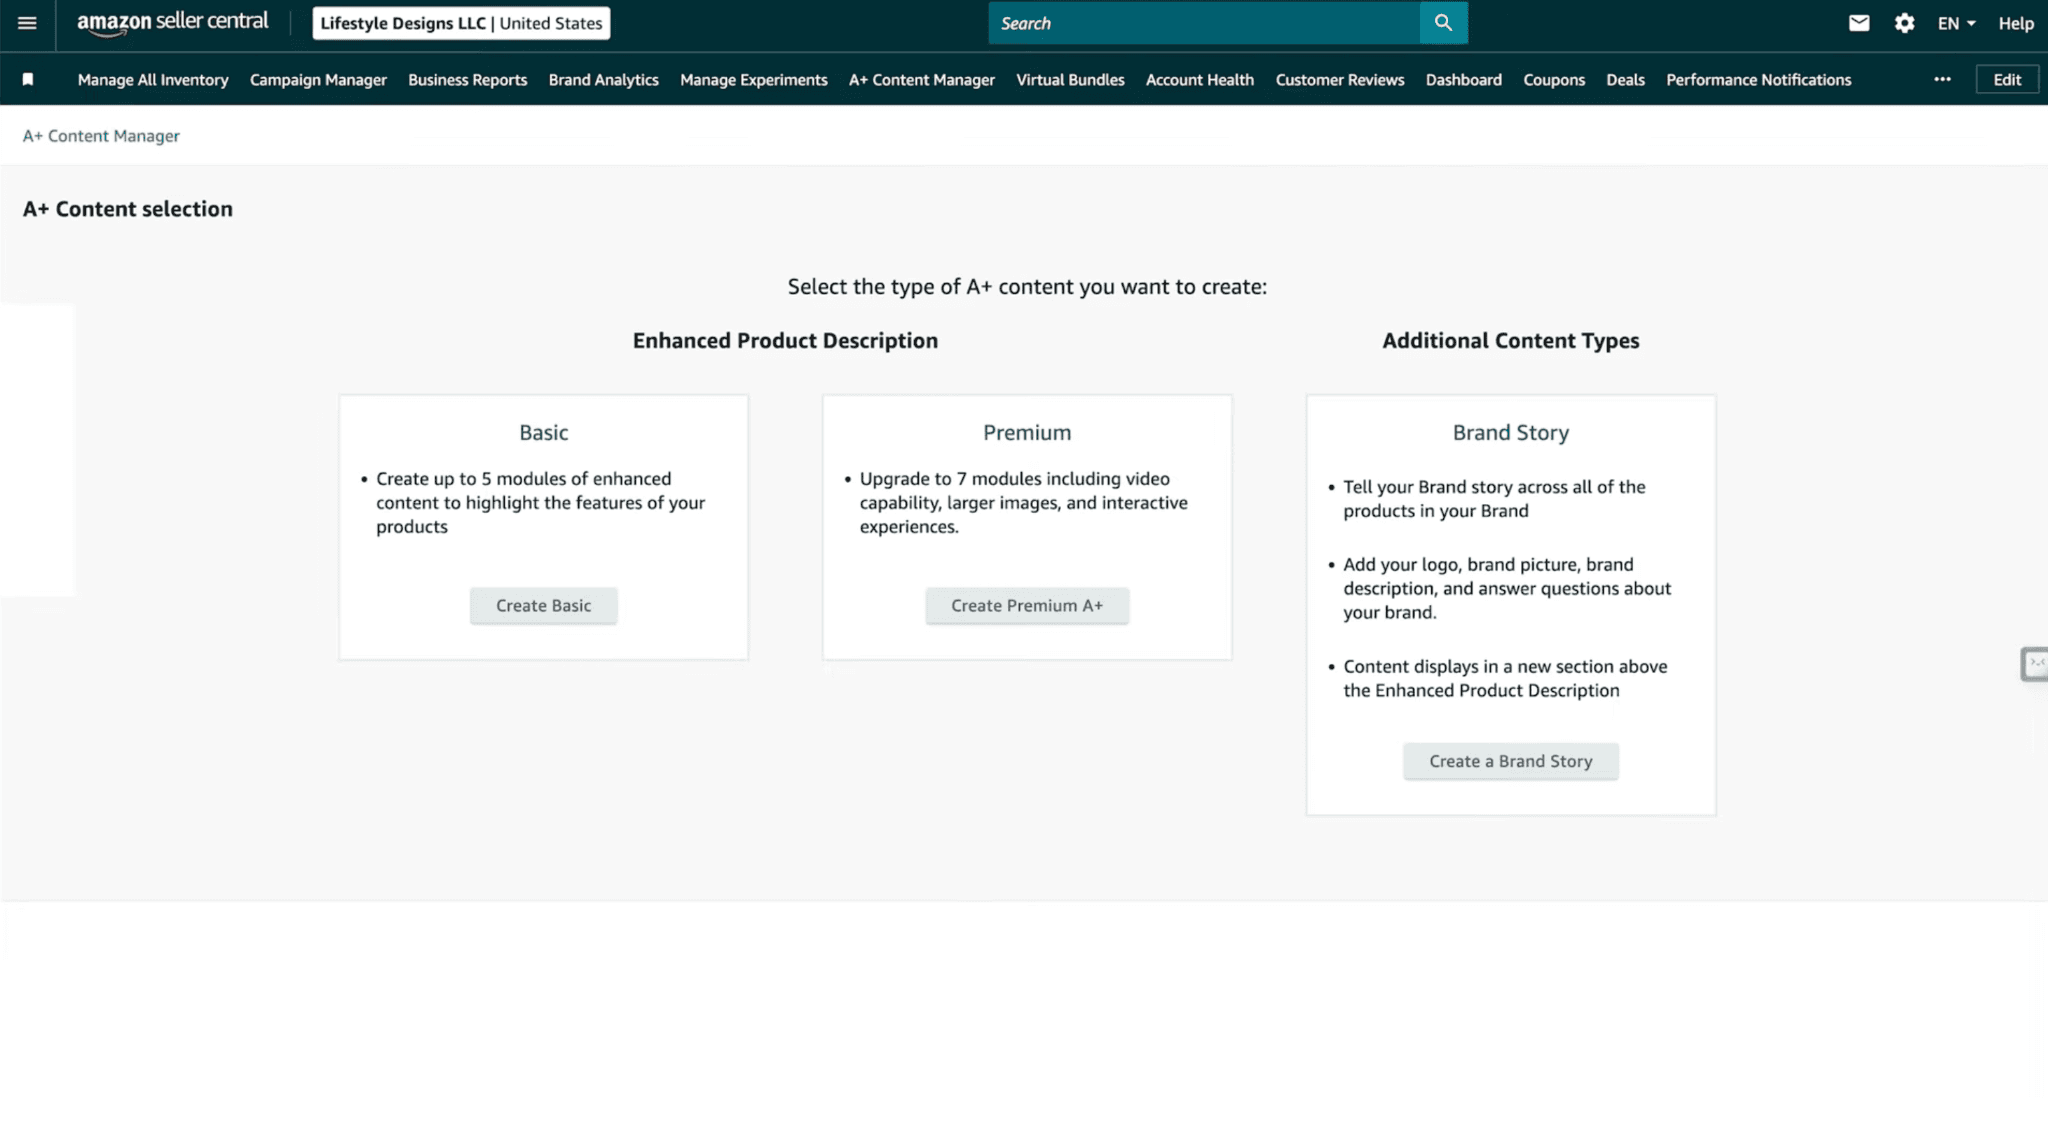
Task: Open Coupons
Action: tap(1553, 79)
